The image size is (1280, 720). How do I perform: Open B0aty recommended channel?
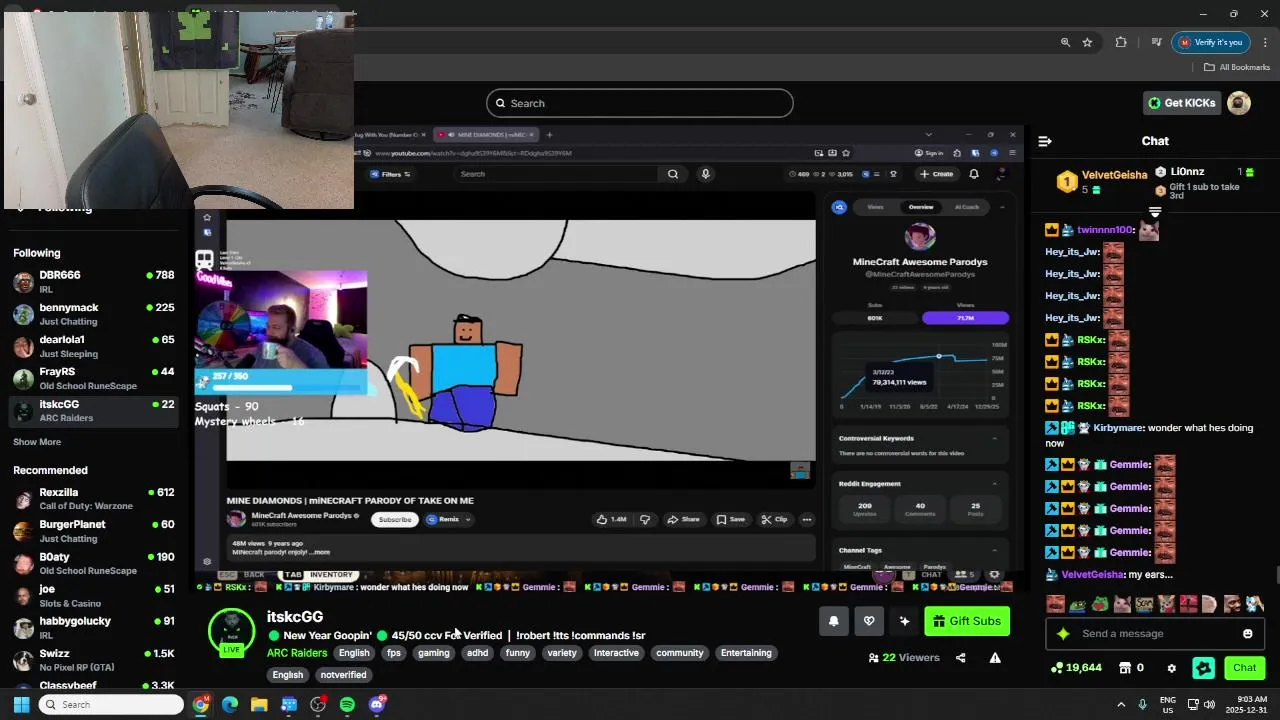[x=94, y=563]
